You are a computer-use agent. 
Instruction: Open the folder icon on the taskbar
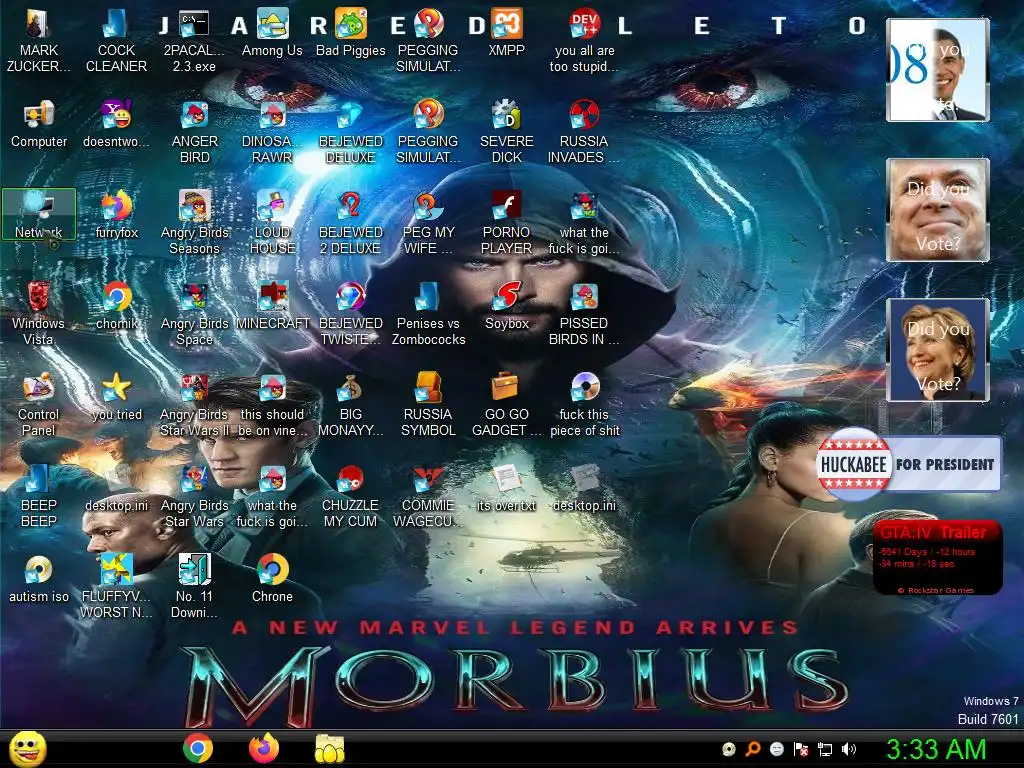(x=330, y=748)
